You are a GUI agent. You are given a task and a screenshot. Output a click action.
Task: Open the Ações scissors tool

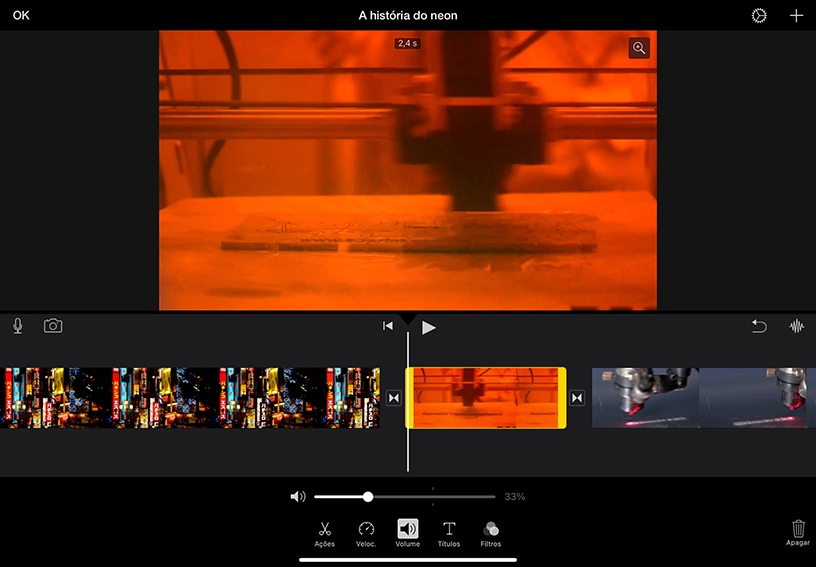tap(325, 534)
